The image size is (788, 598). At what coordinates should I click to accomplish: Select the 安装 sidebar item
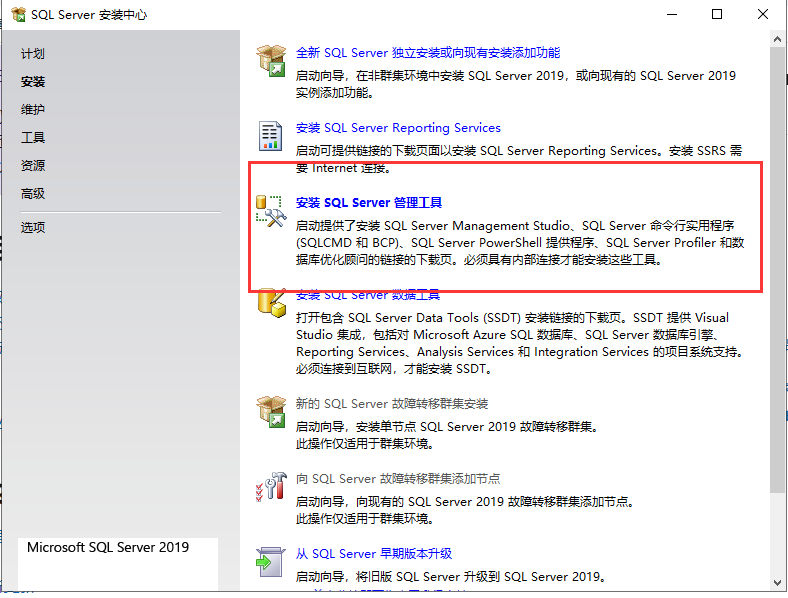tap(33, 81)
